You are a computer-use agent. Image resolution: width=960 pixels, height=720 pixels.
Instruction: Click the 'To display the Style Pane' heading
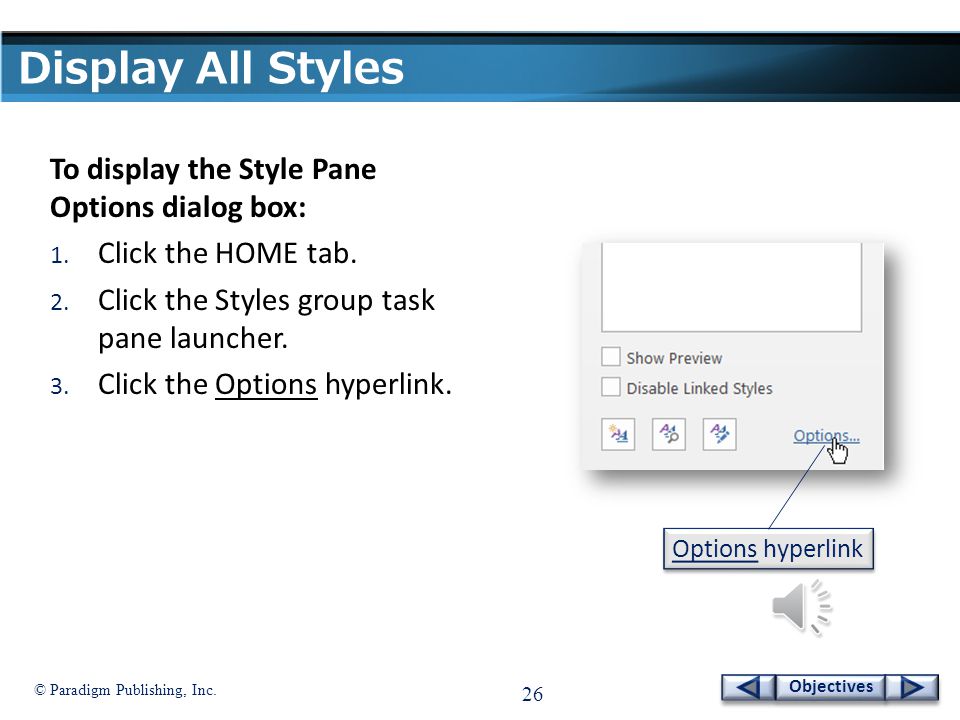(x=212, y=170)
